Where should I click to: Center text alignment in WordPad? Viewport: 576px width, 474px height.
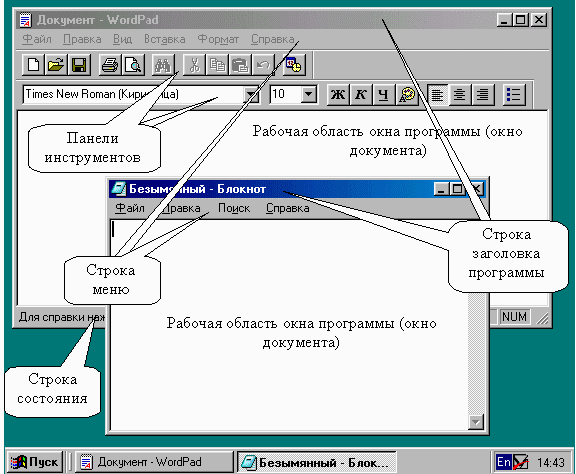460,94
